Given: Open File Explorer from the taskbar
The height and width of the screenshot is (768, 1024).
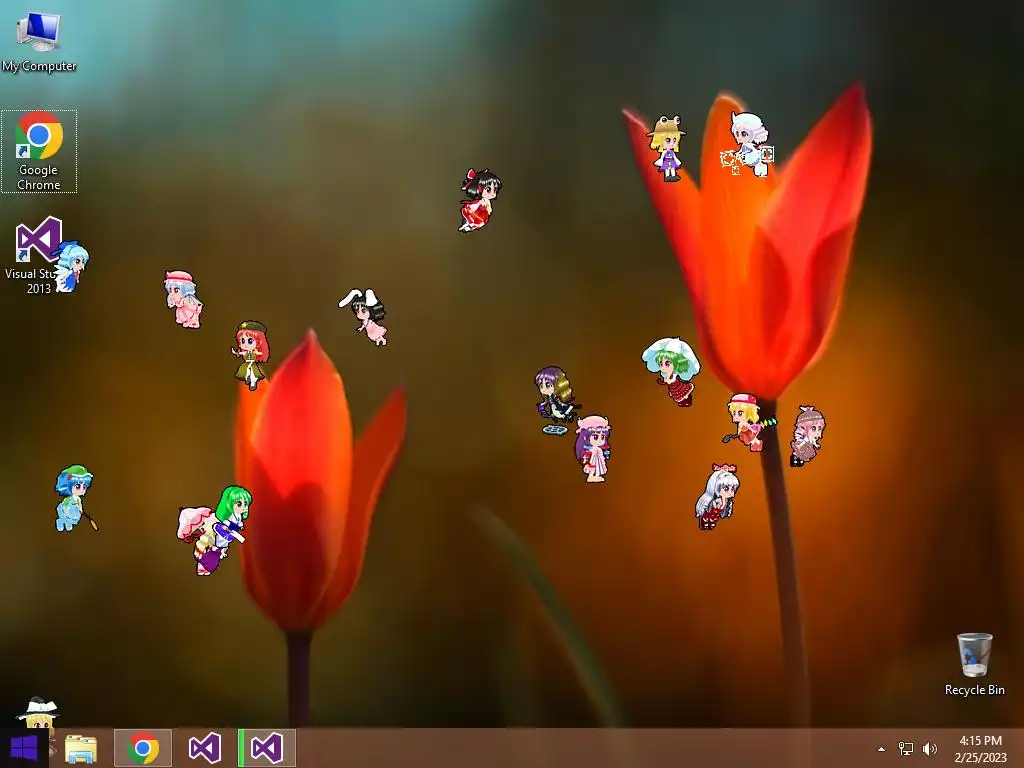Looking at the screenshot, I should 81,748.
